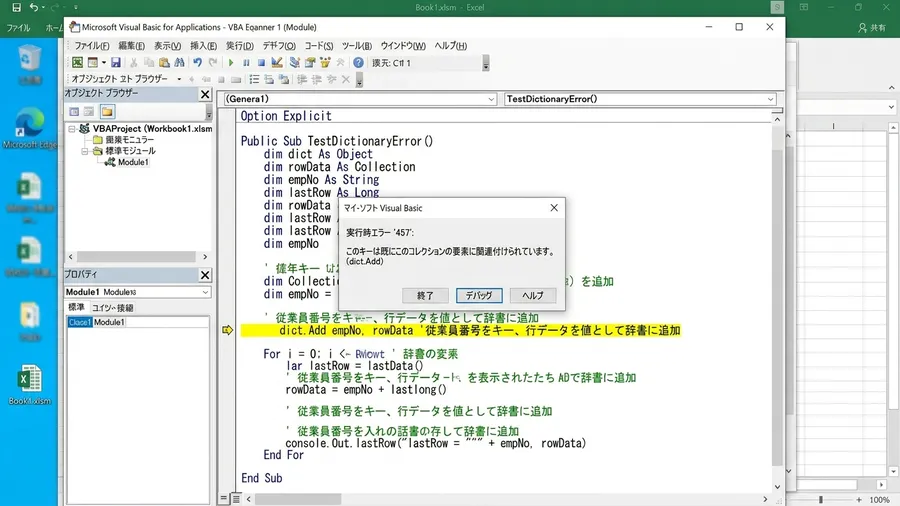
Task: Open the ツール menu
Action: click(356, 46)
